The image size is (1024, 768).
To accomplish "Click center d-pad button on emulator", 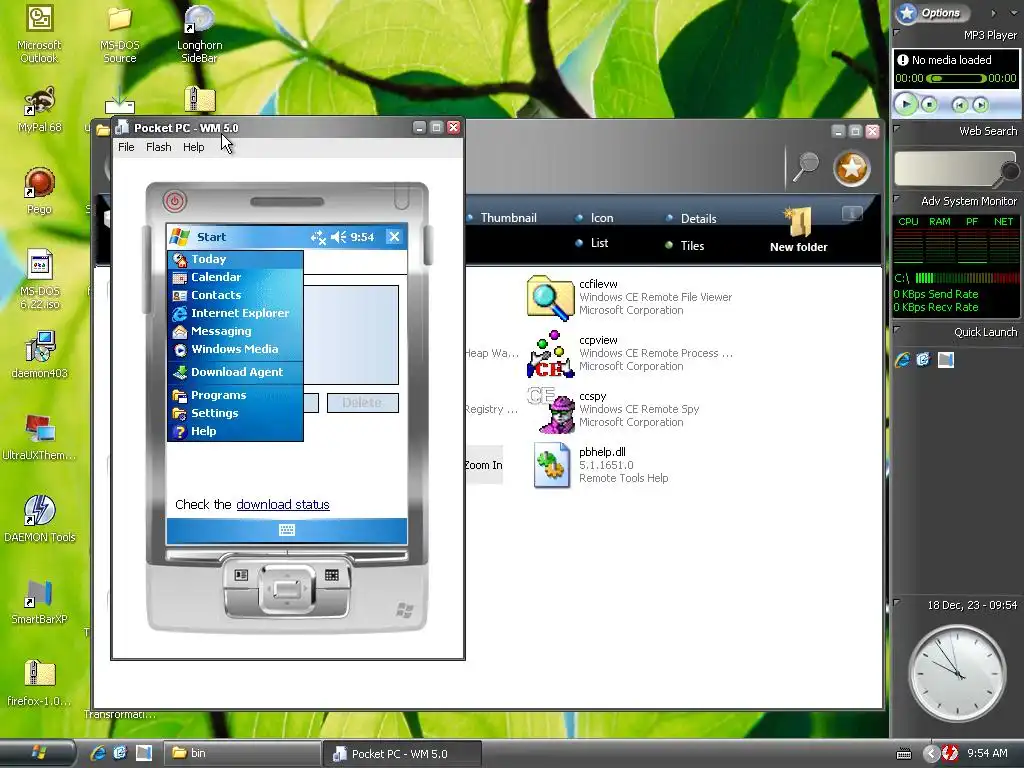I will (x=287, y=590).
